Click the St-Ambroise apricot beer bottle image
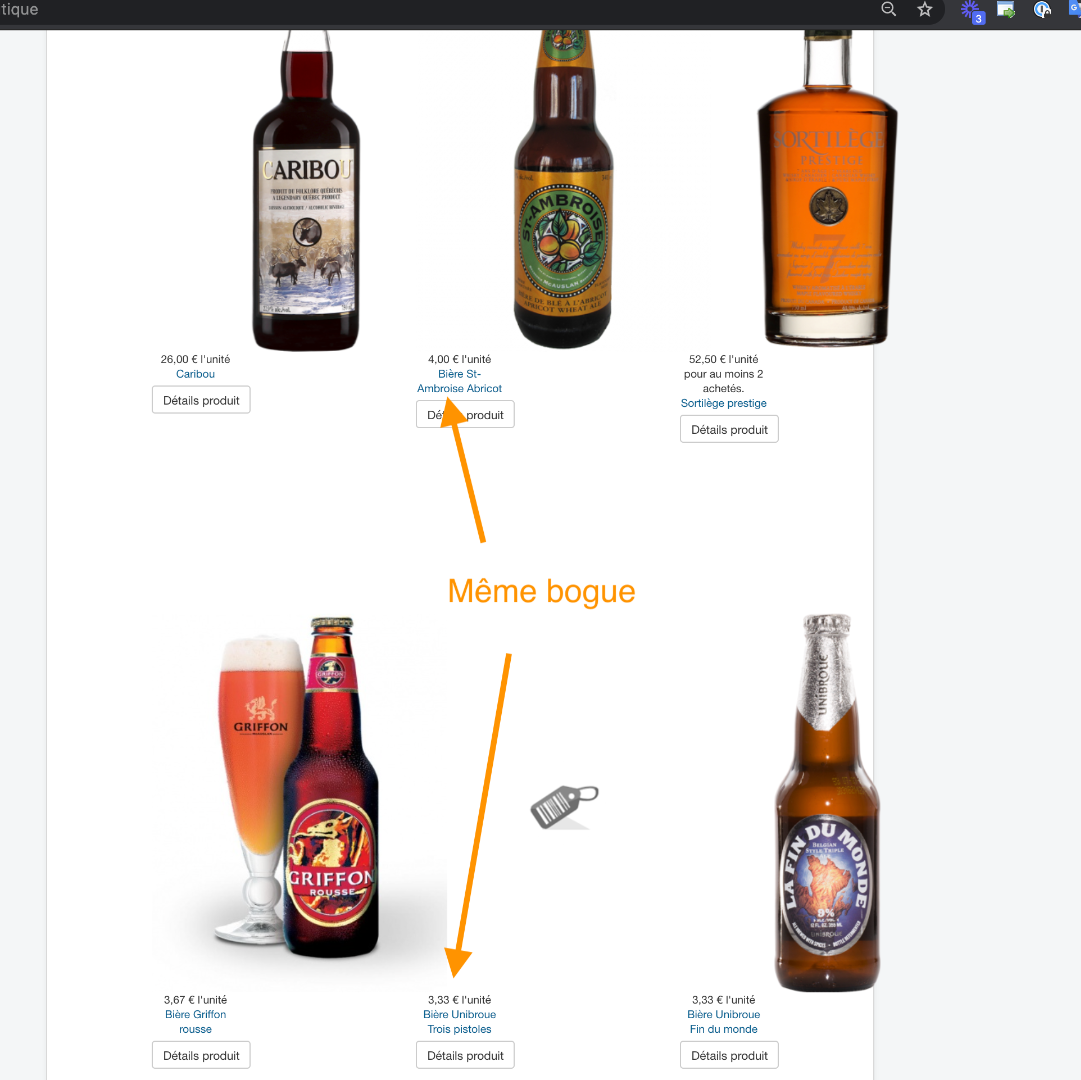 coord(563,189)
